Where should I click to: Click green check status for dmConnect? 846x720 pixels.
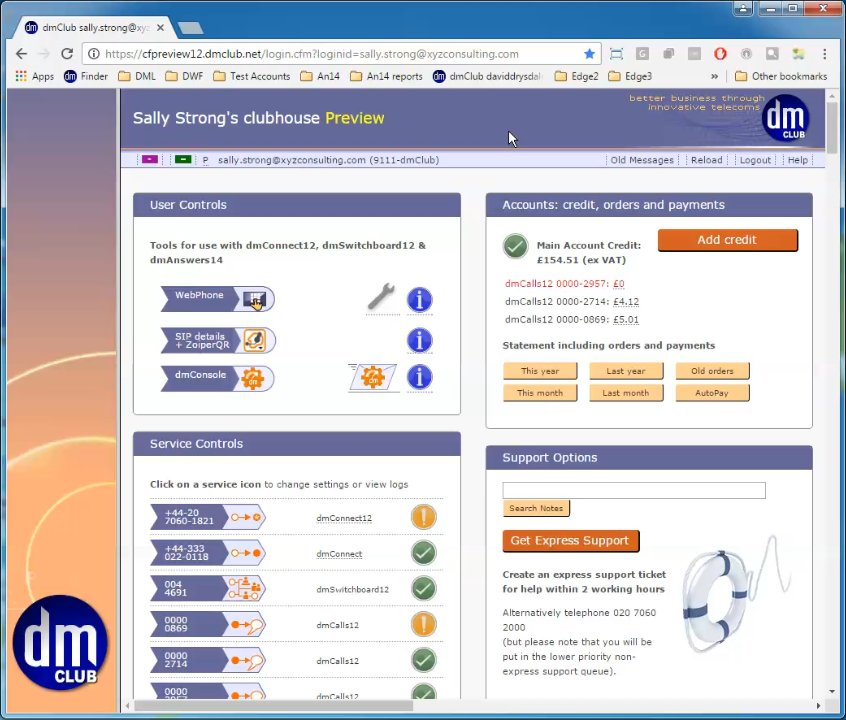pos(424,553)
